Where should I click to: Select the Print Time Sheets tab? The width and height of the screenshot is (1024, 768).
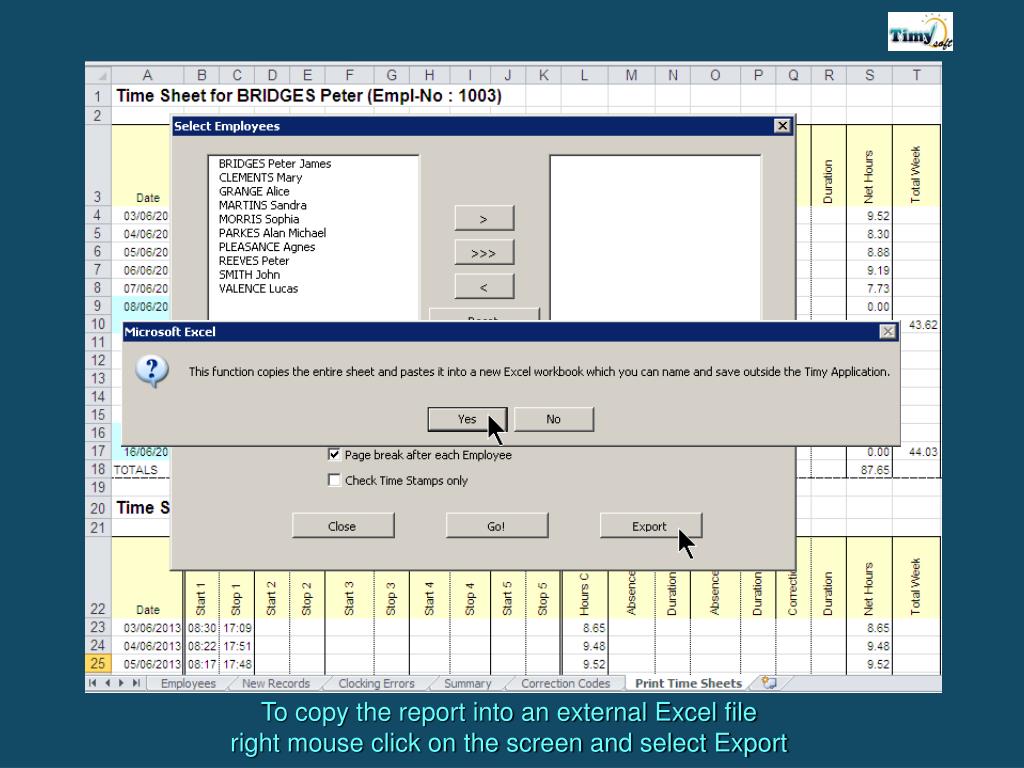(688, 683)
